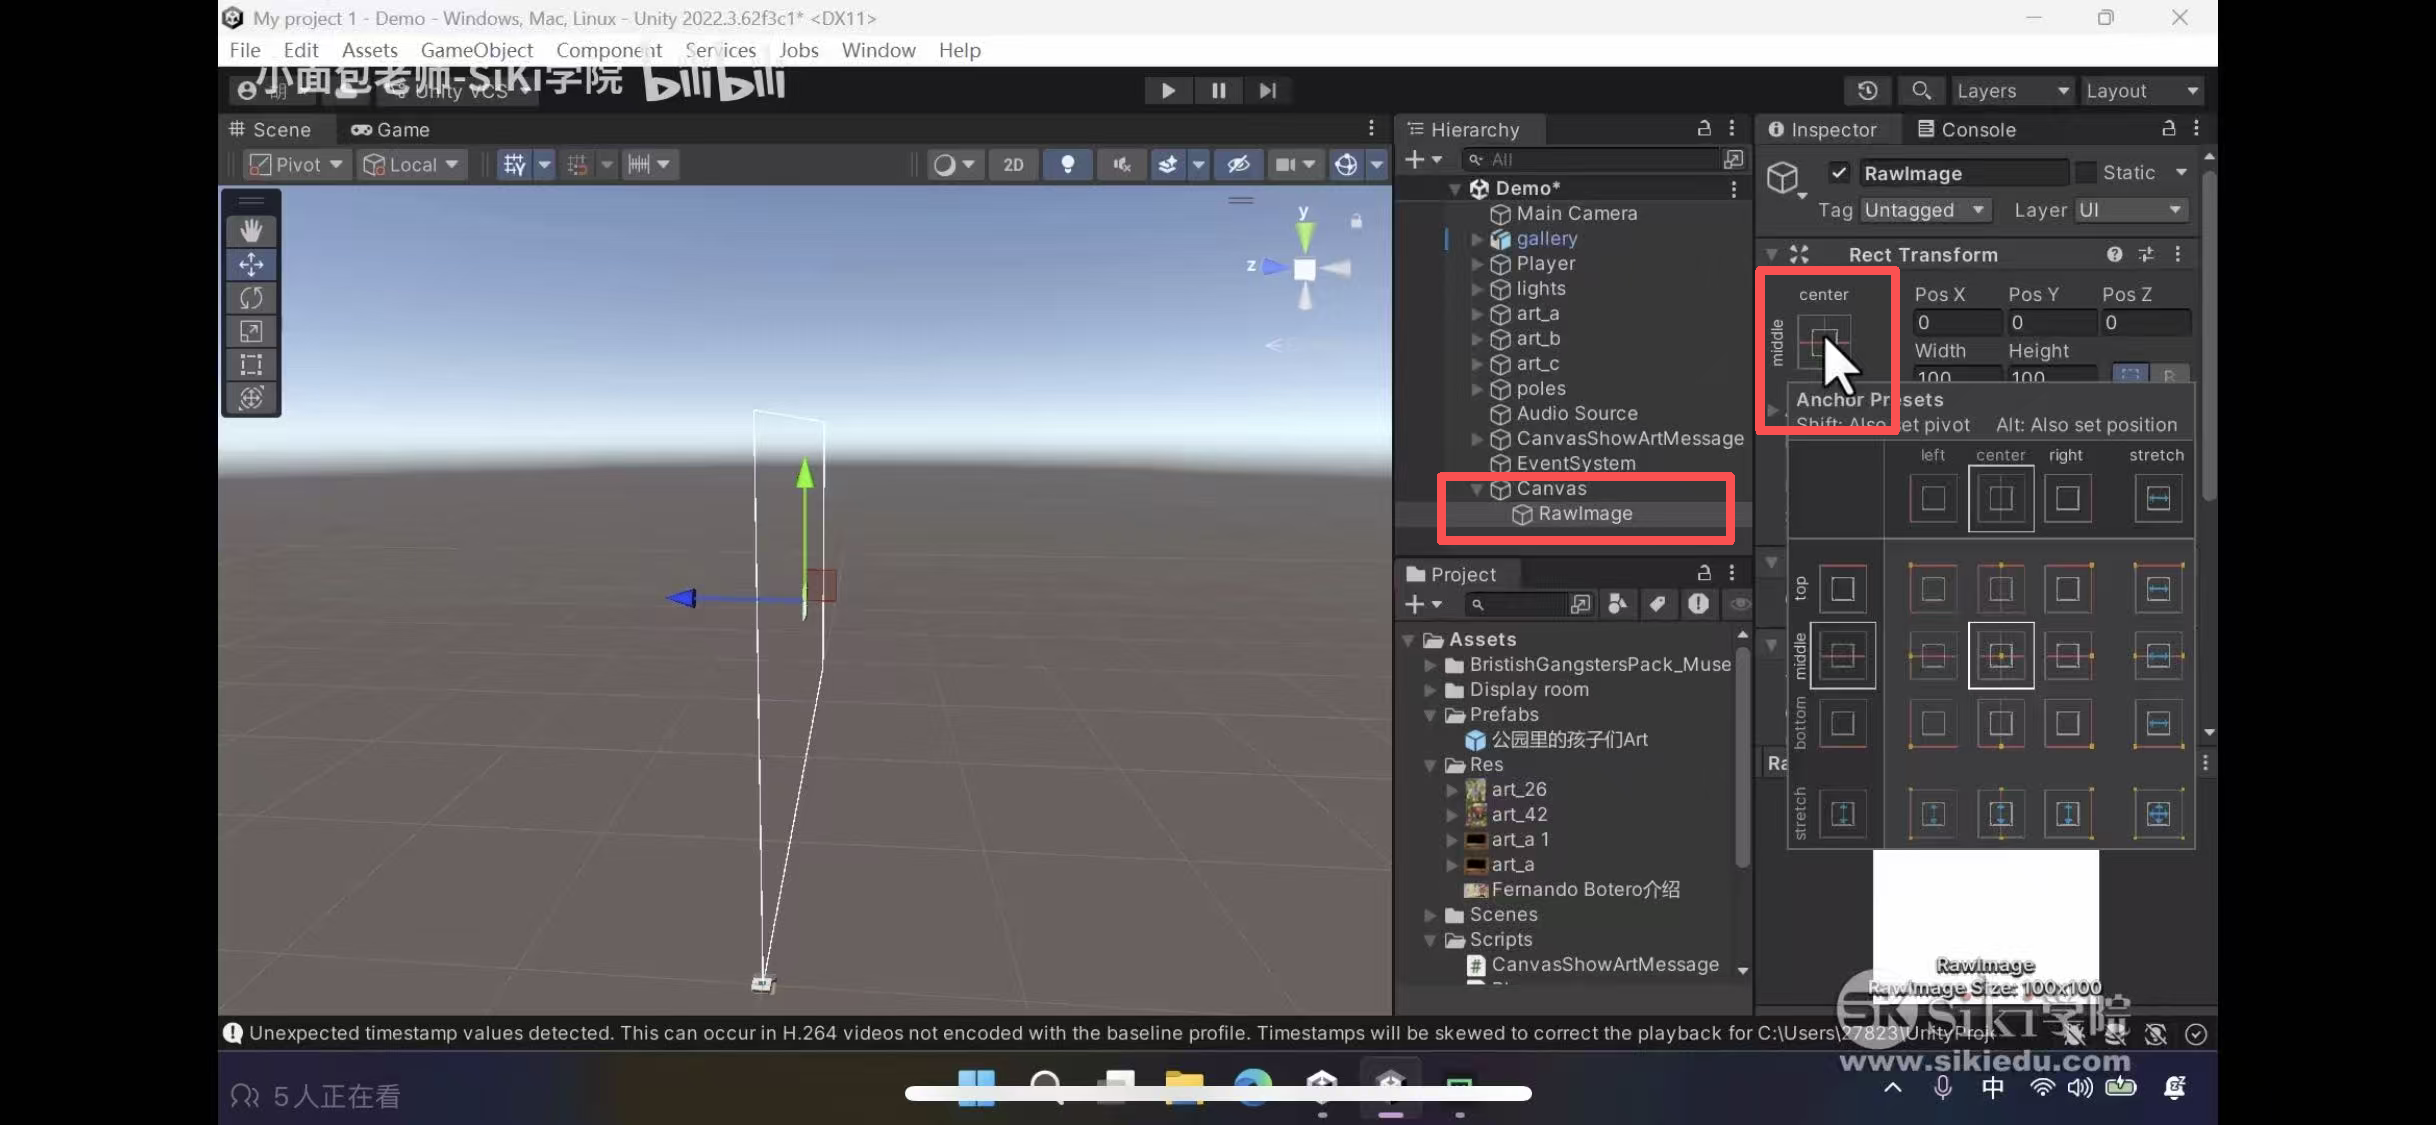Image resolution: width=2436 pixels, height=1125 pixels.
Task: Click the Pause button
Action: (x=1218, y=90)
